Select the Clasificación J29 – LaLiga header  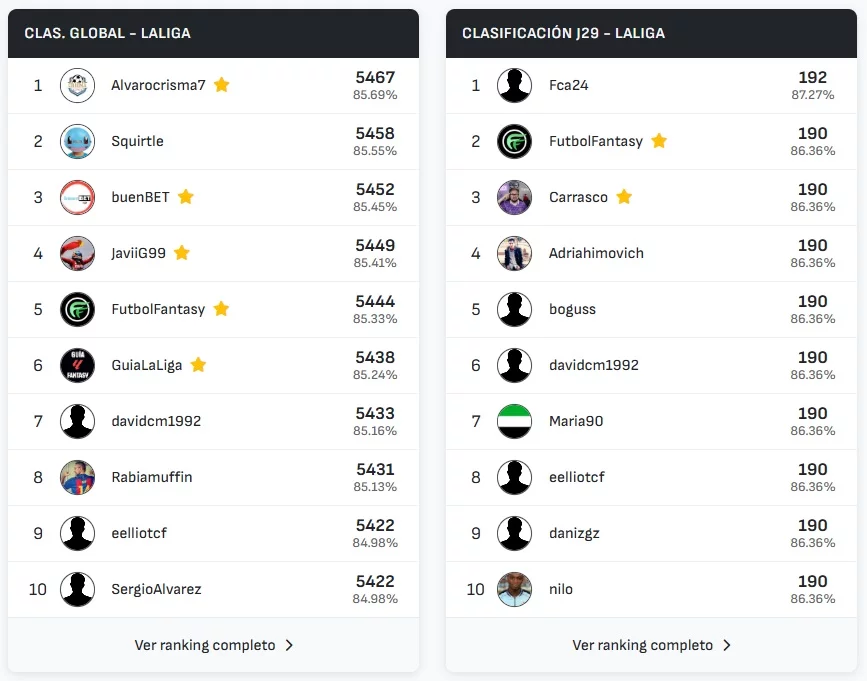[563, 33]
